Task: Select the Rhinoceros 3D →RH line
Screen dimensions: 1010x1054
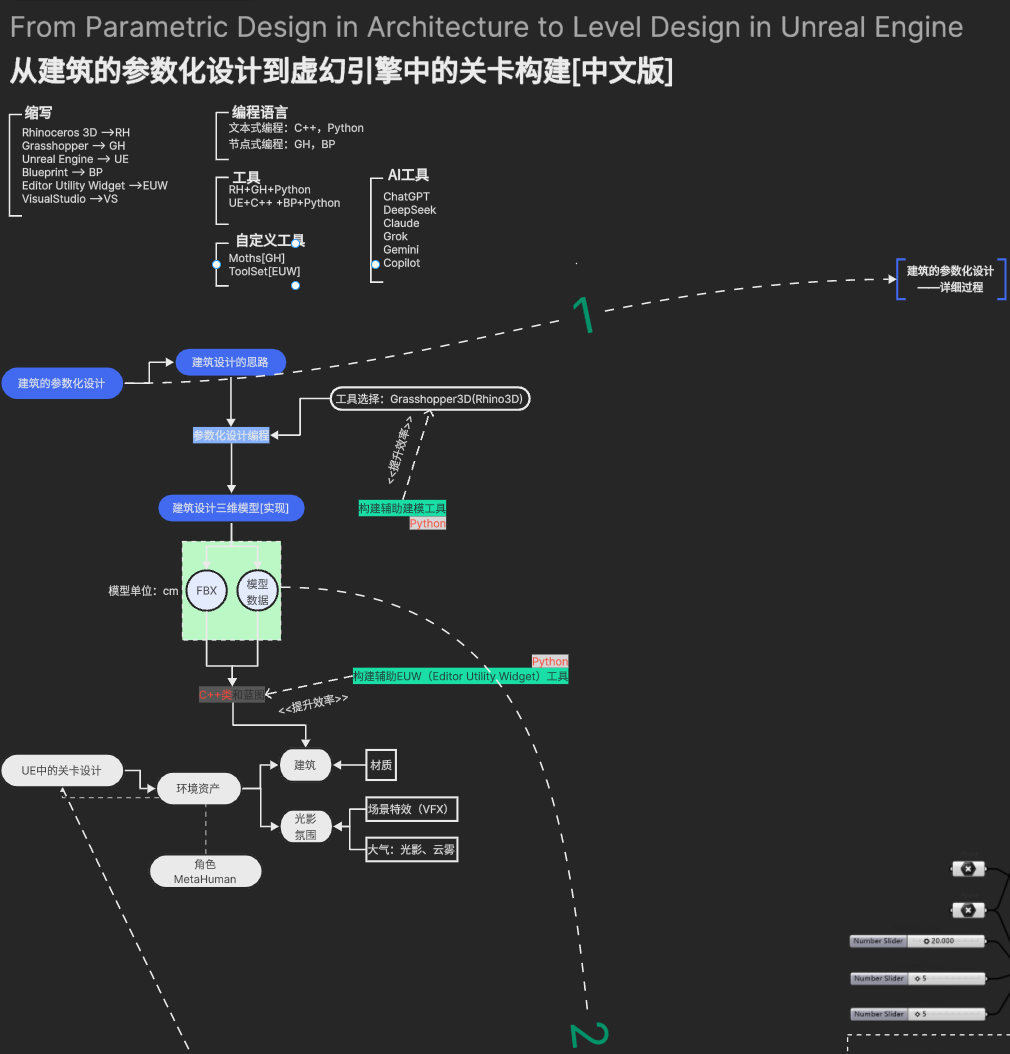Action: point(76,132)
